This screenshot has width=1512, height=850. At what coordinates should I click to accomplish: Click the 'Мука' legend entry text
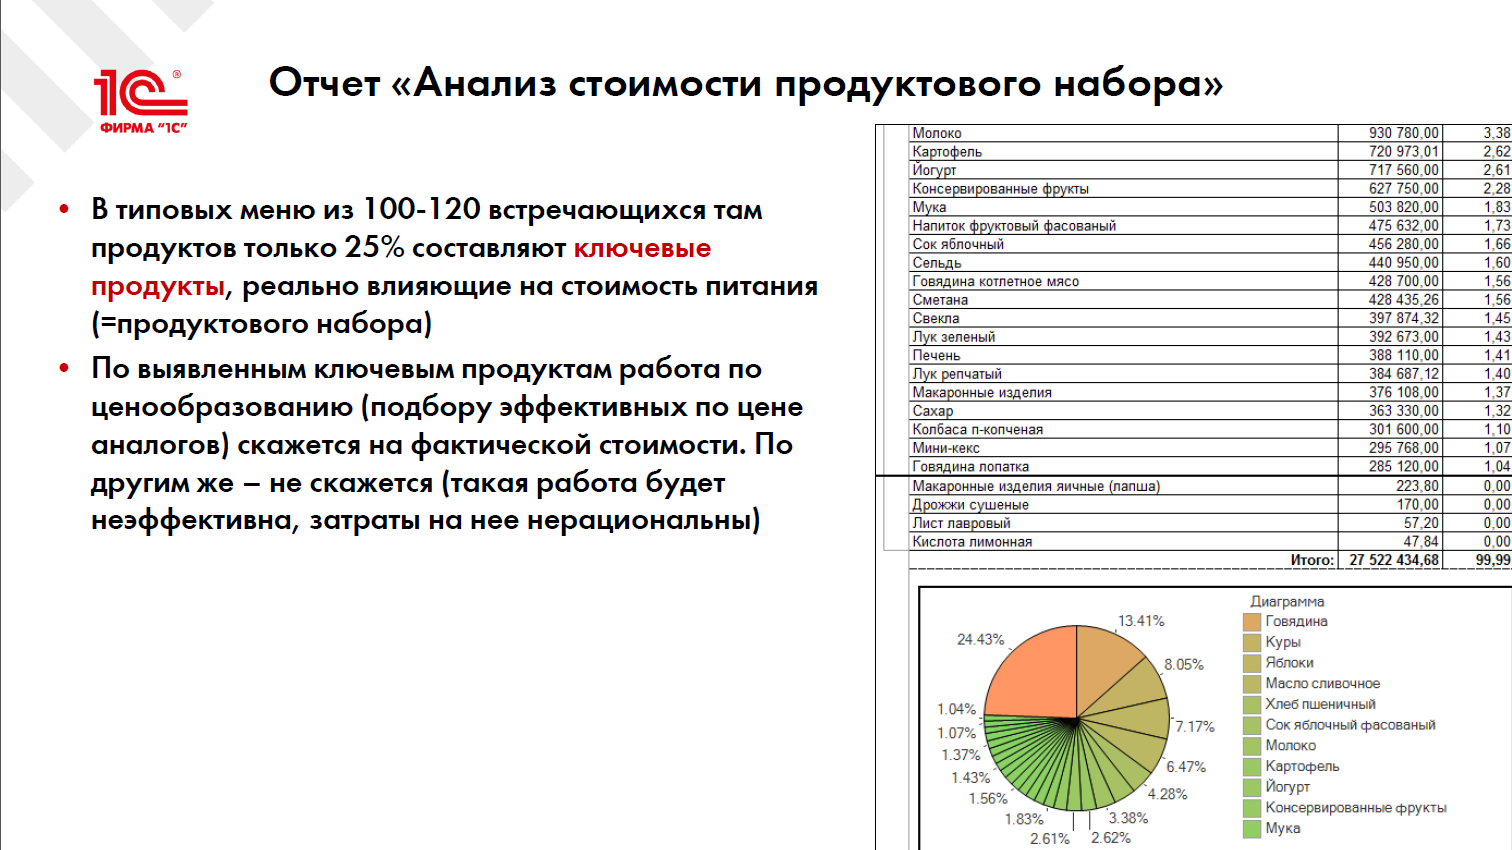(1283, 828)
